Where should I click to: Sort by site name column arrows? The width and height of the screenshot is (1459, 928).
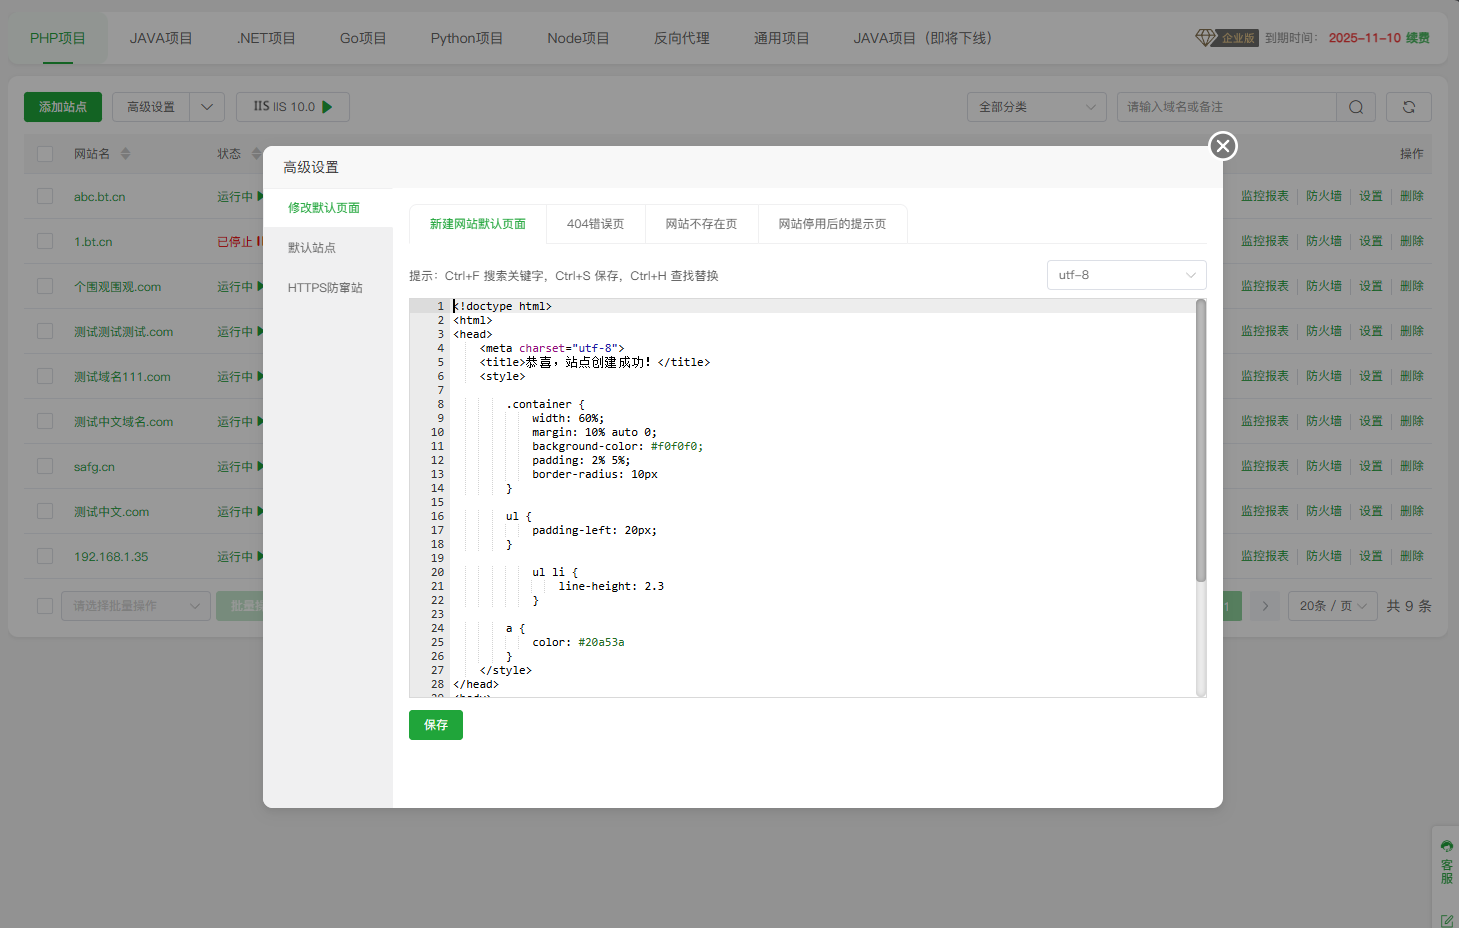click(125, 154)
